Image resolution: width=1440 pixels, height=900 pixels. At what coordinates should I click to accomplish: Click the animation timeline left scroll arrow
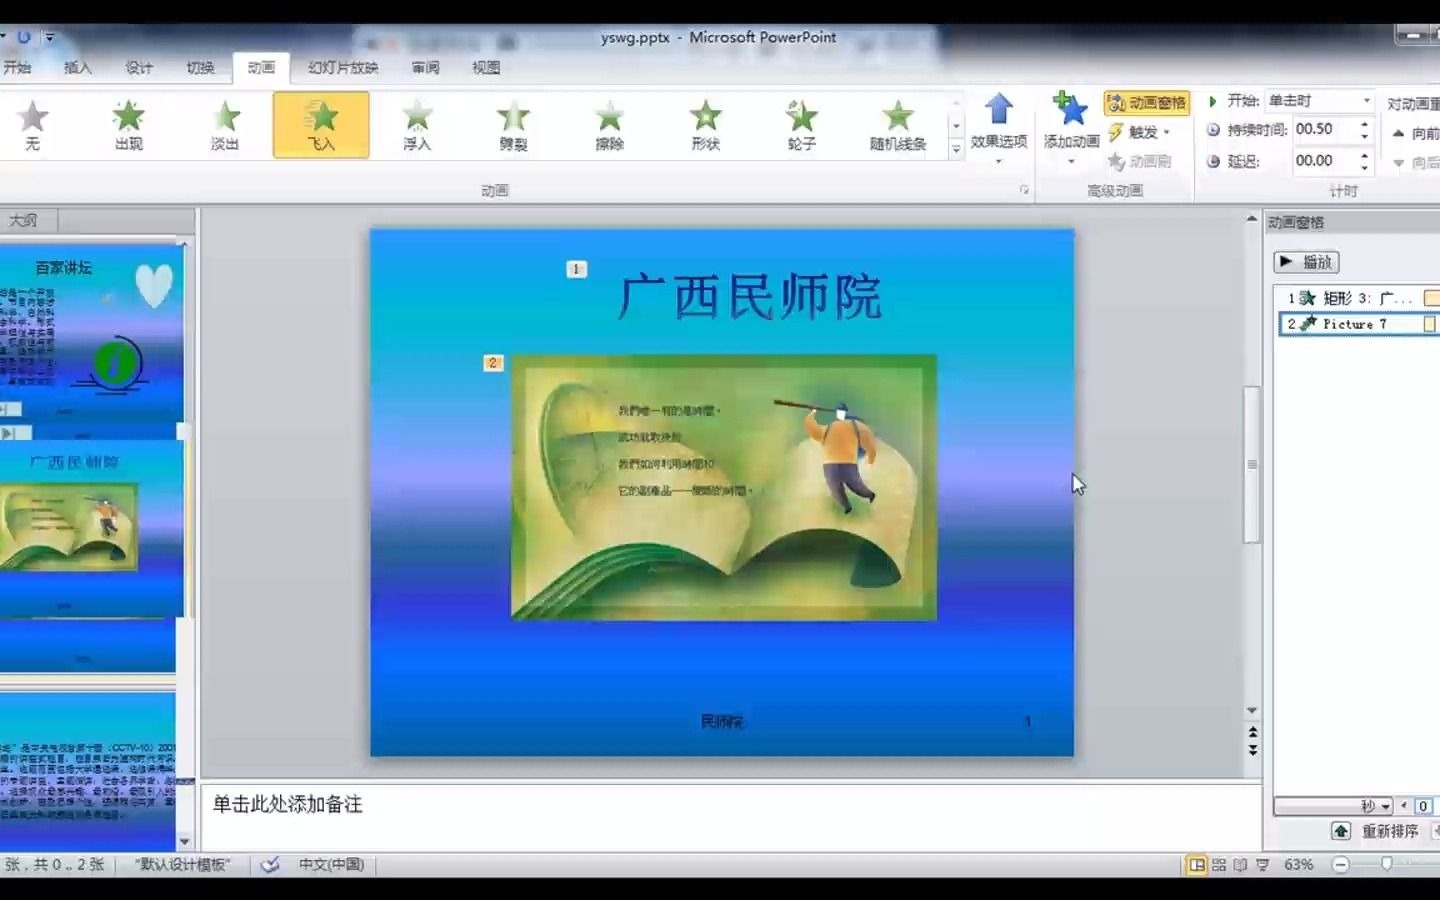click(x=1405, y=806)
